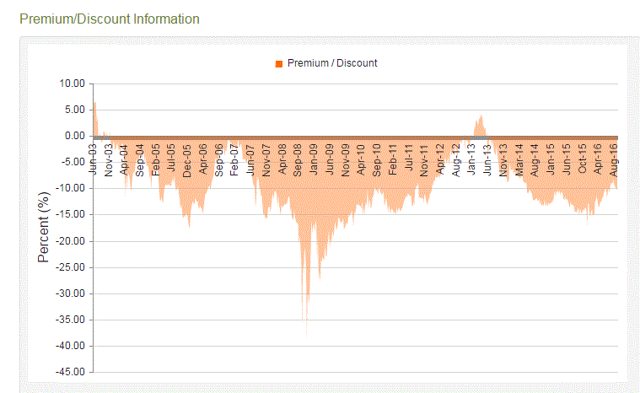640x393 pixels.
Task: Click the premium peak above Jan-13
Action: 482,118
